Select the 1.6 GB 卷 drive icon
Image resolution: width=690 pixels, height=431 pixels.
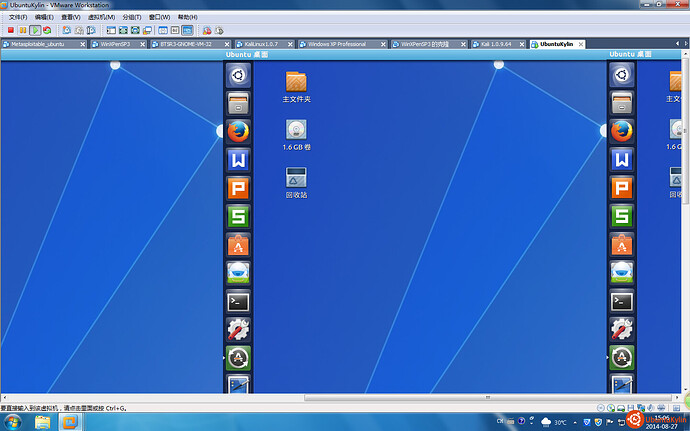click(x=296, y=130)
